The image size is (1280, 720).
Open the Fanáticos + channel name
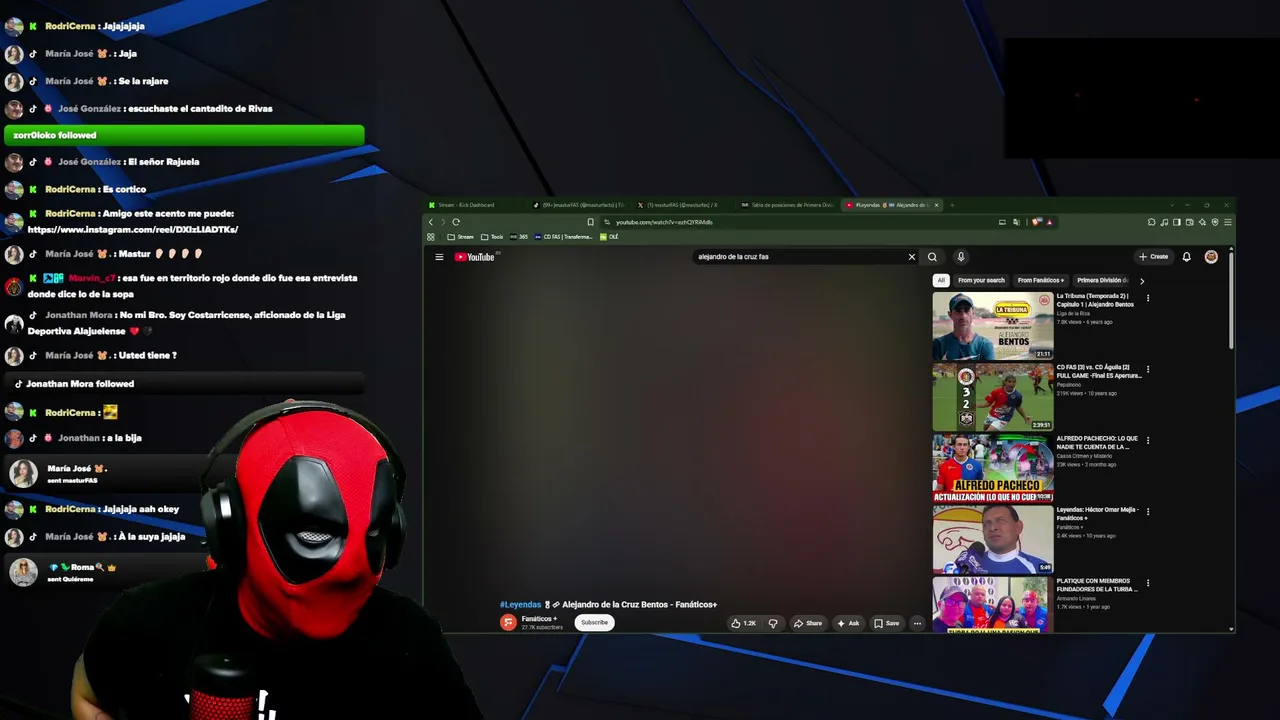pyautogui.click(x=539, y=619)
